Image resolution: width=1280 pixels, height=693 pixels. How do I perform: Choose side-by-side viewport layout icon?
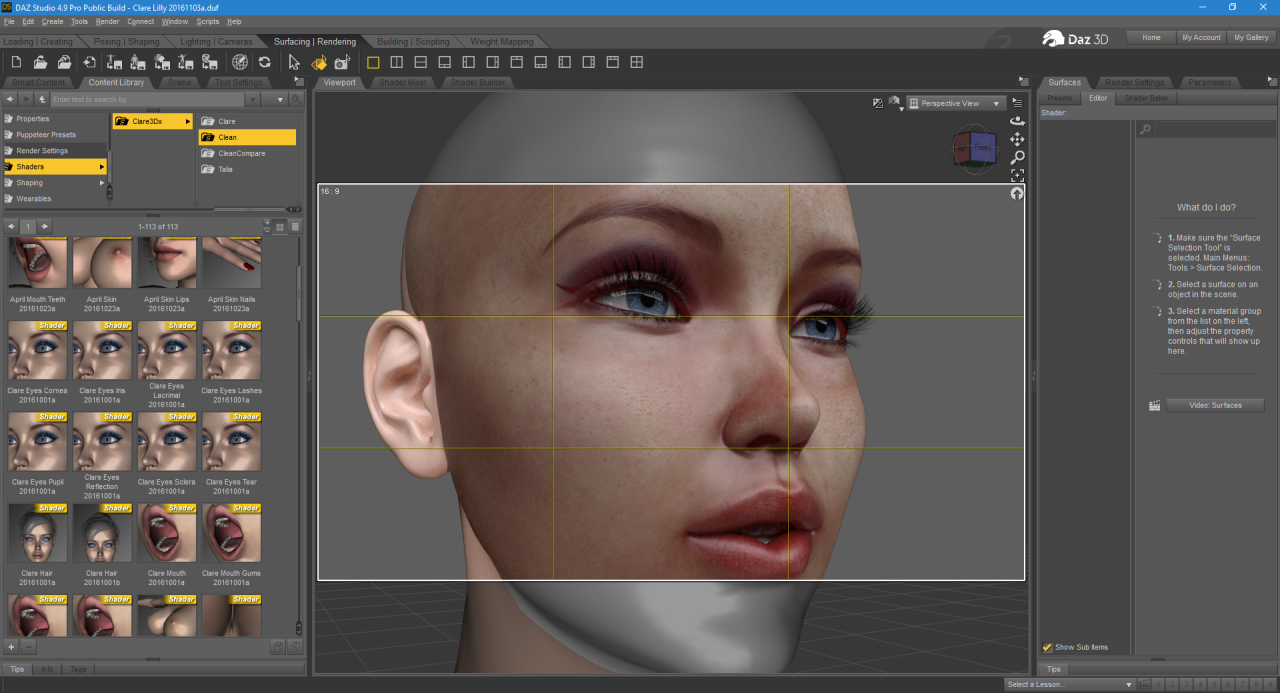pyautogui.click(x=396, y=62)
